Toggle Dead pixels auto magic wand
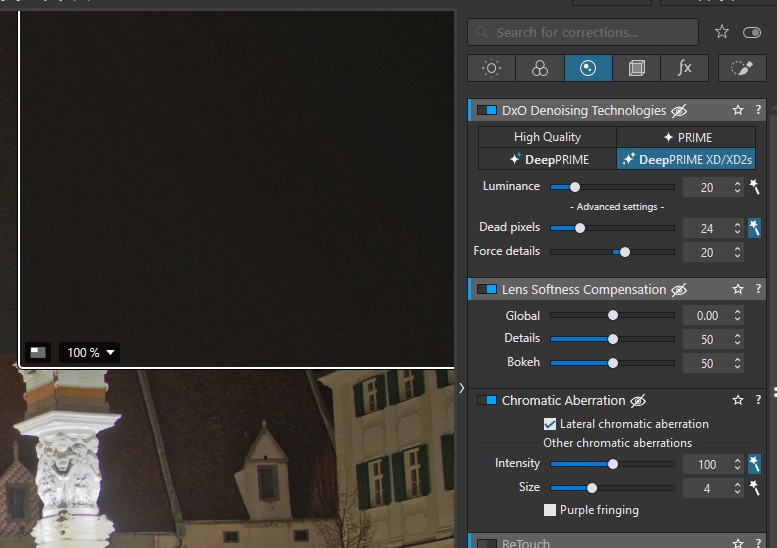Screen dimensions: 777x548 coord(754,228)
